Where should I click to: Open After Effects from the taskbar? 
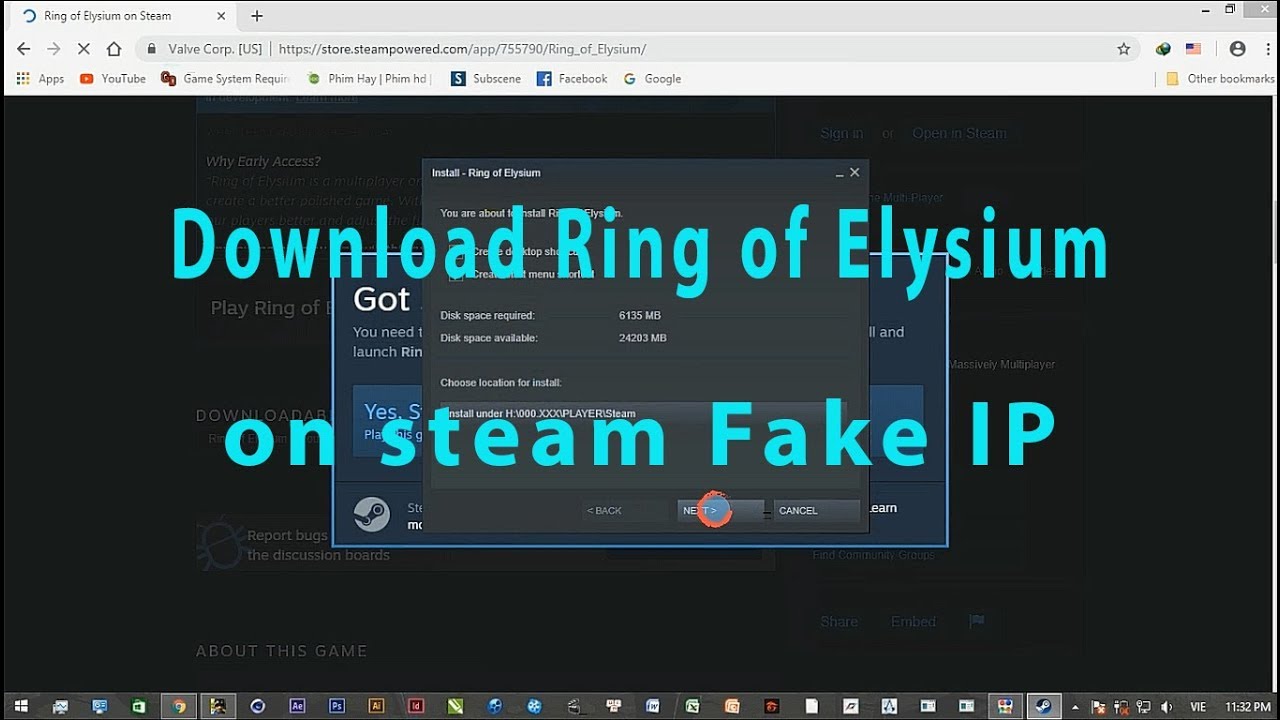tap(297, 706)
